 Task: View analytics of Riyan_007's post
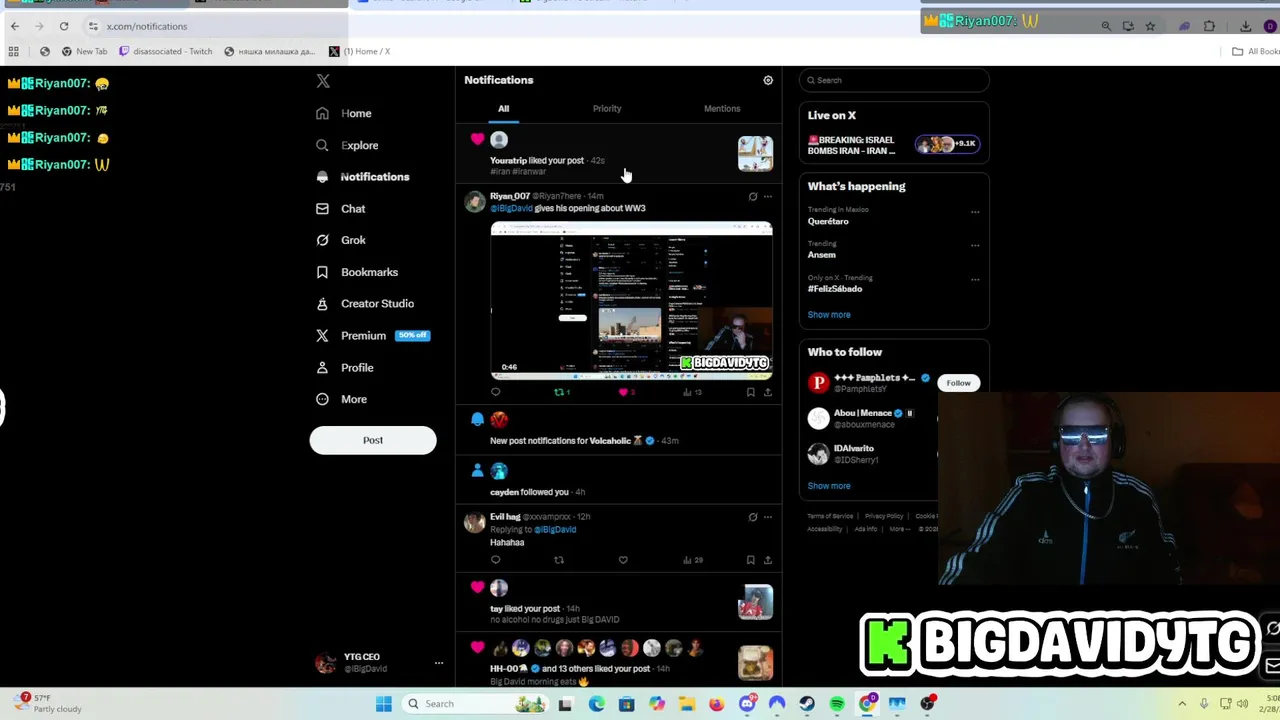(691, 393)
